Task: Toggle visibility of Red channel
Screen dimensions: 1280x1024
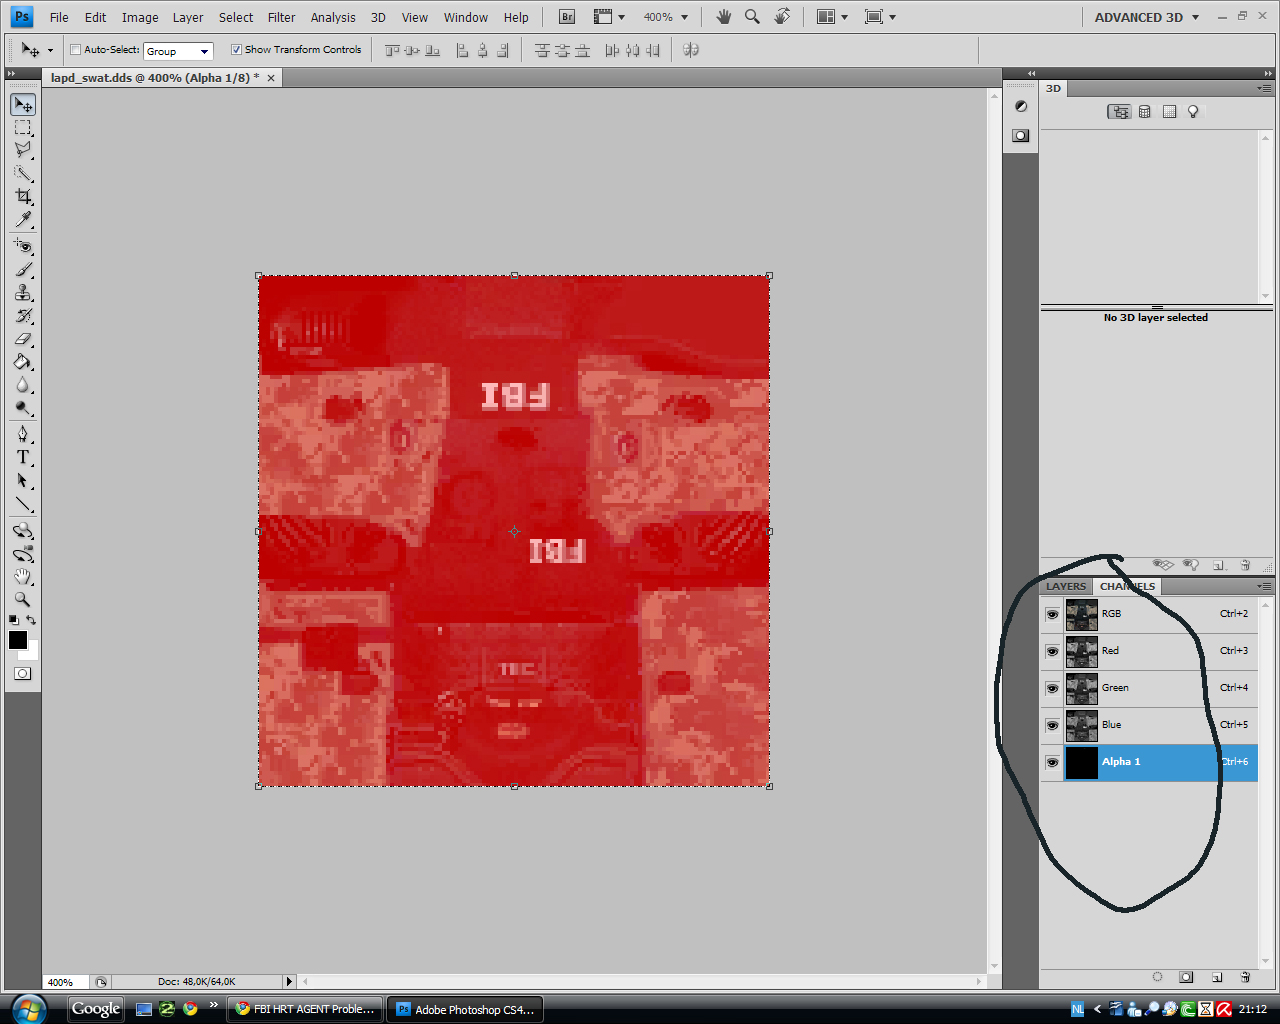Action: tap(1052, 651)
